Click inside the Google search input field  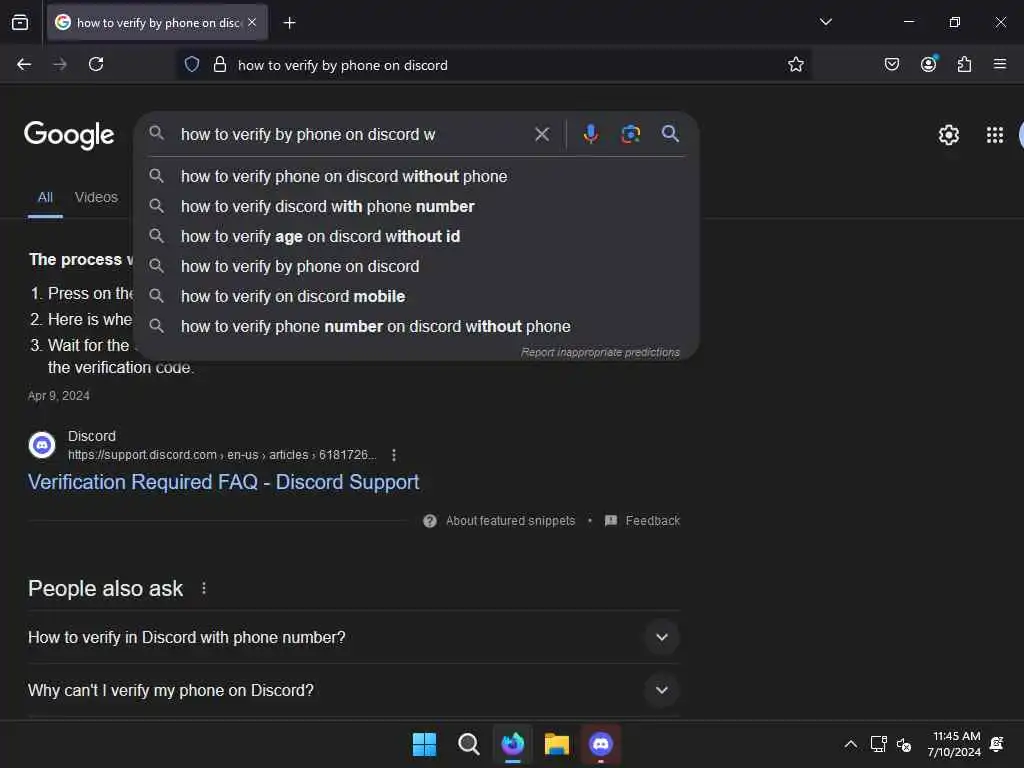click(x=353, y=135)
